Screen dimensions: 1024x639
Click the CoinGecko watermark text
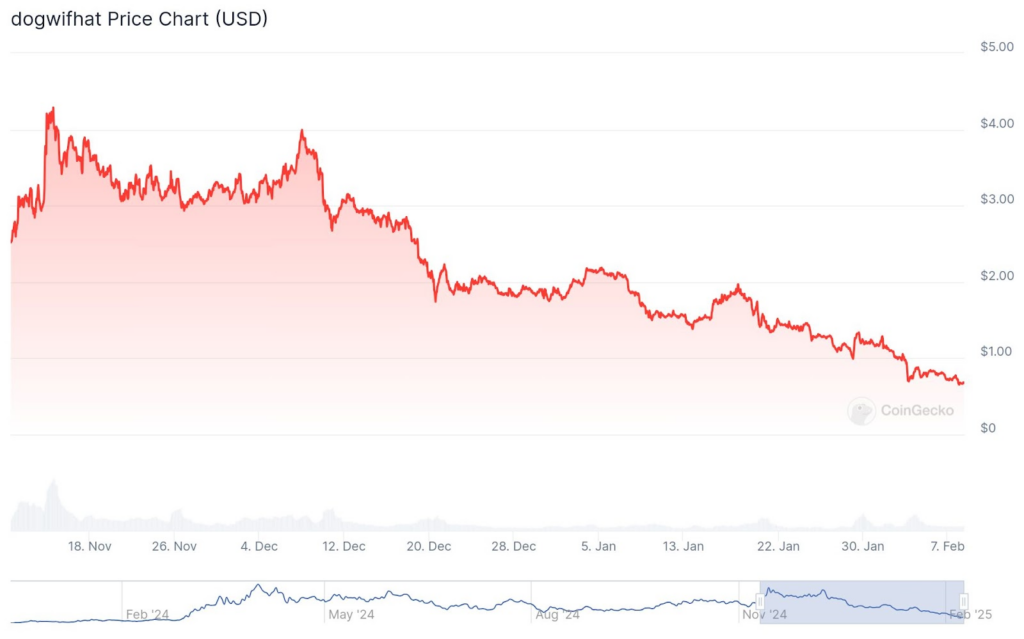917,410
